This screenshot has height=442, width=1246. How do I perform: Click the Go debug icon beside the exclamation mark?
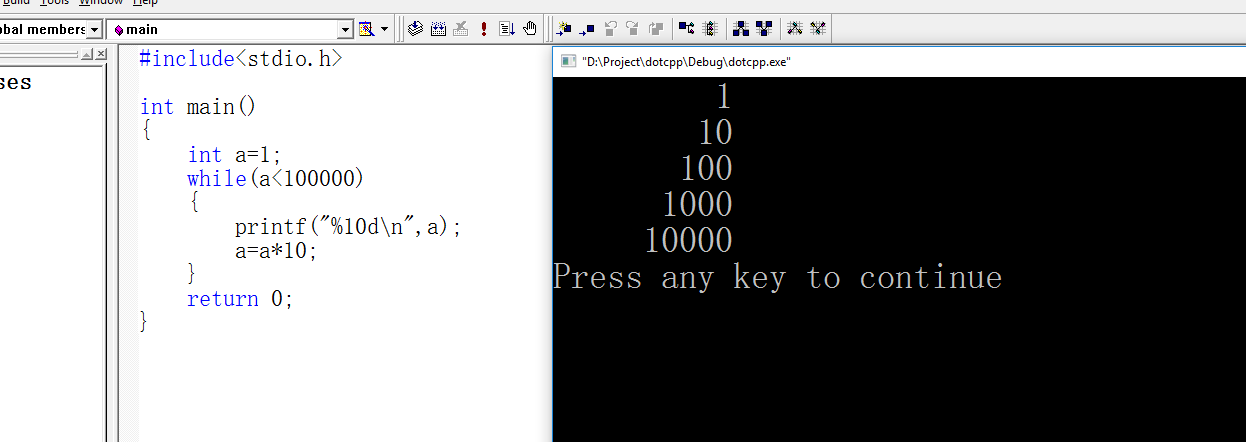coord(507,29)
